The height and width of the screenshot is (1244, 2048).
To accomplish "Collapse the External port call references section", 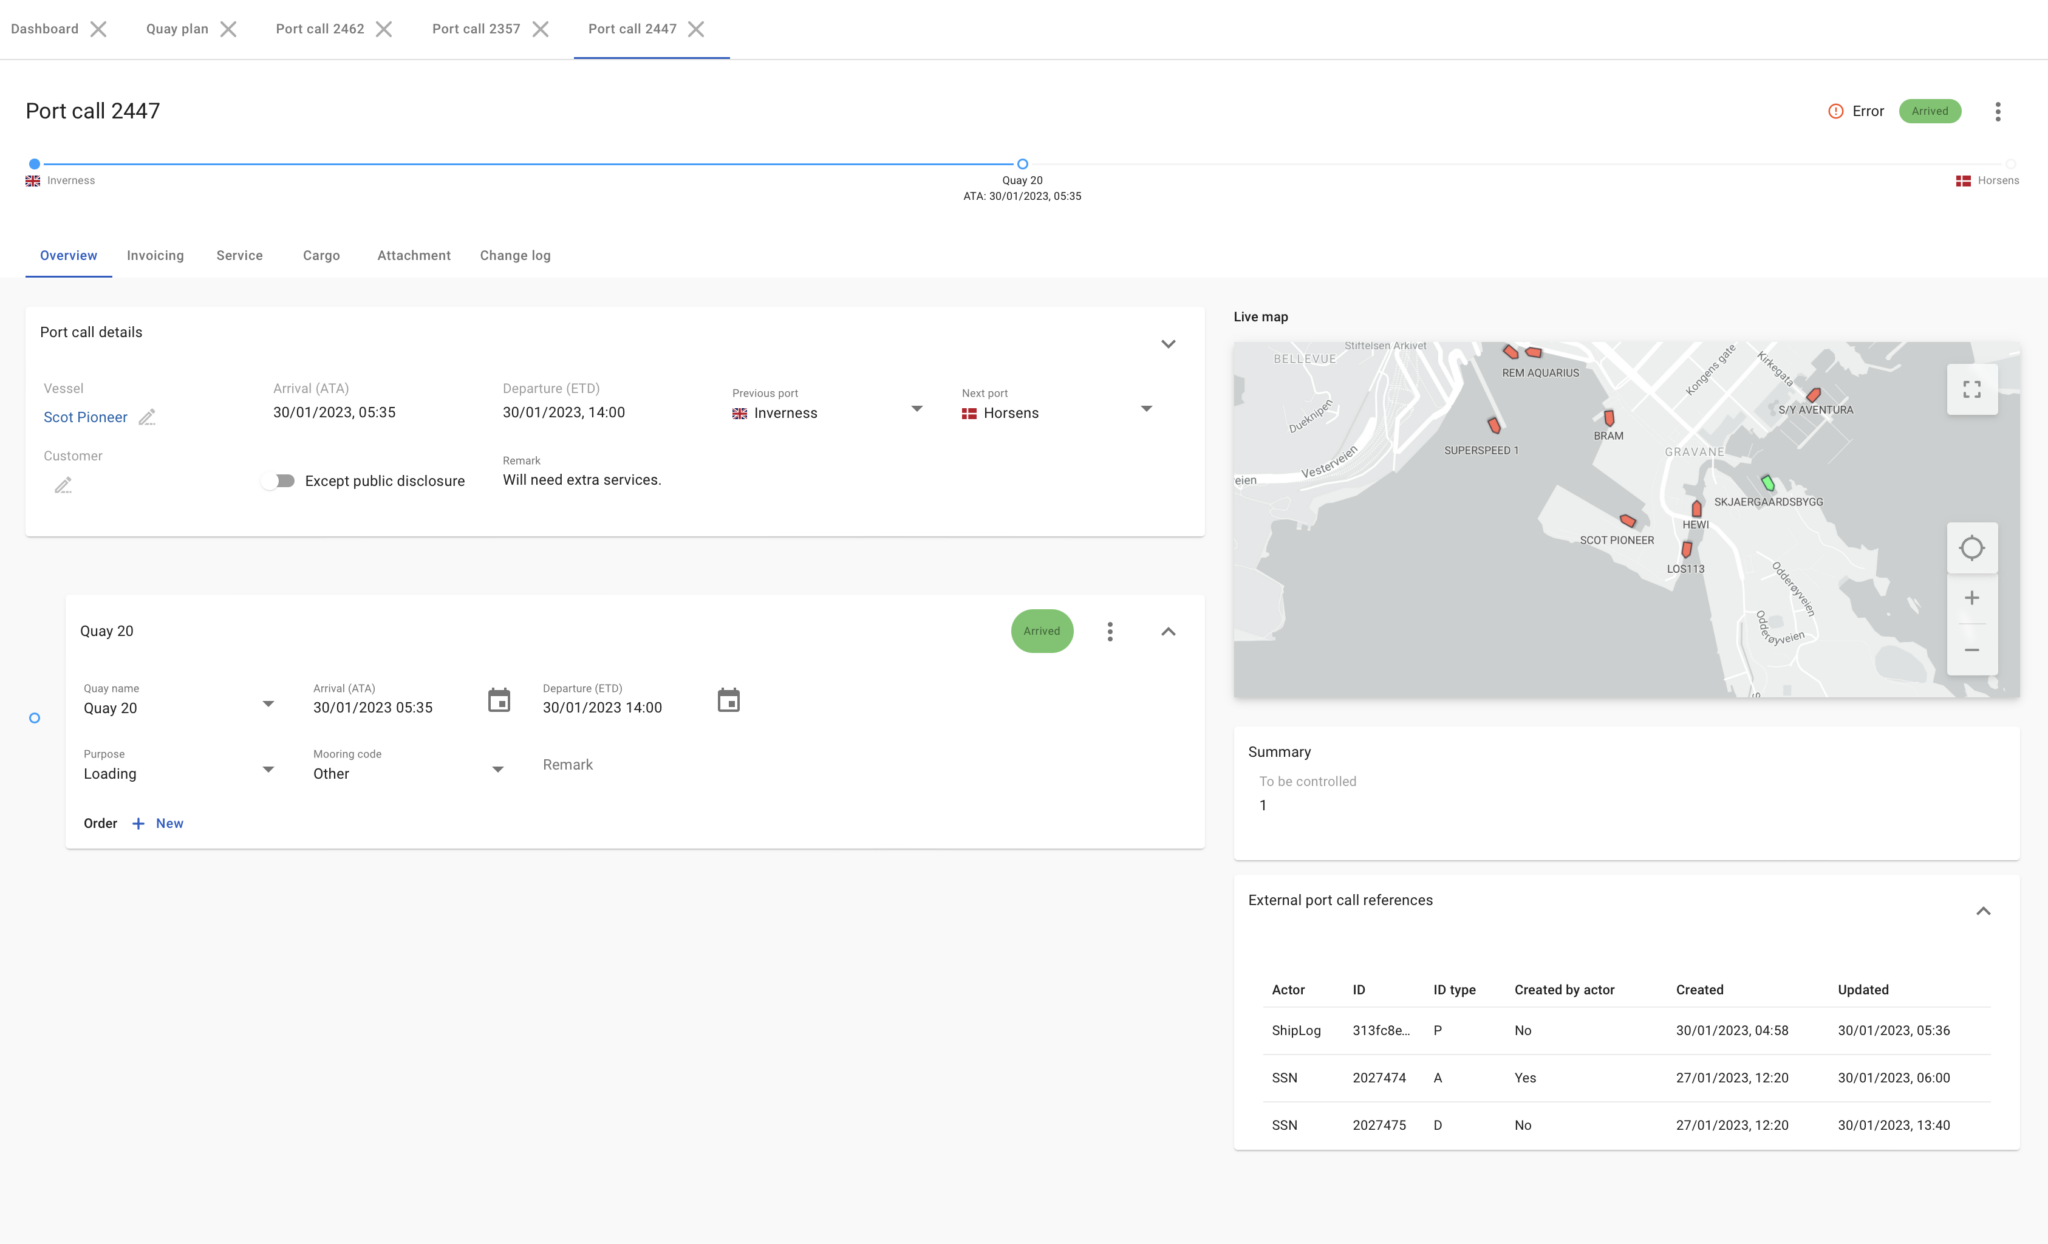I will pyautogui.click(x=1984, y=911).
